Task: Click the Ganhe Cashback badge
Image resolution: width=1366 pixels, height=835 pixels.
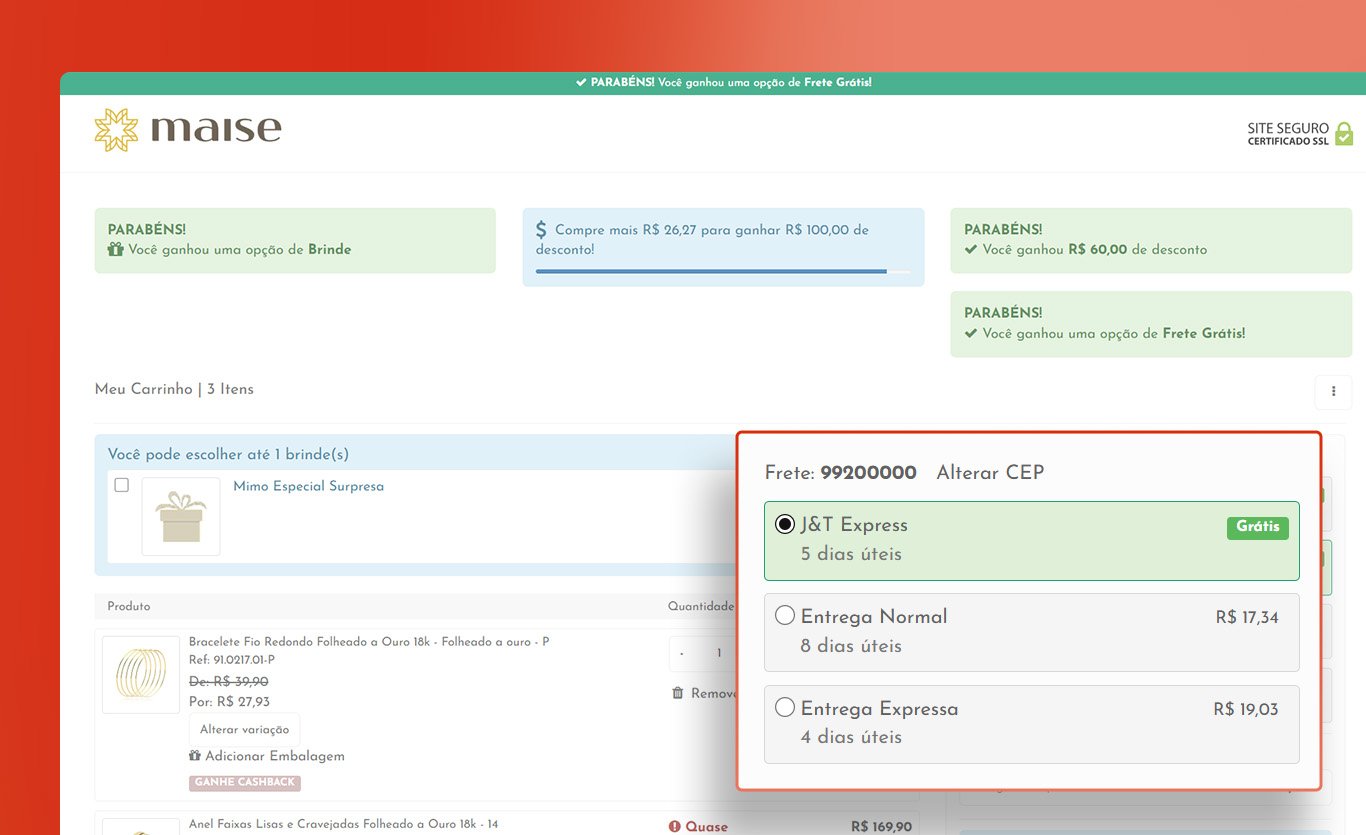Action: 245,783
